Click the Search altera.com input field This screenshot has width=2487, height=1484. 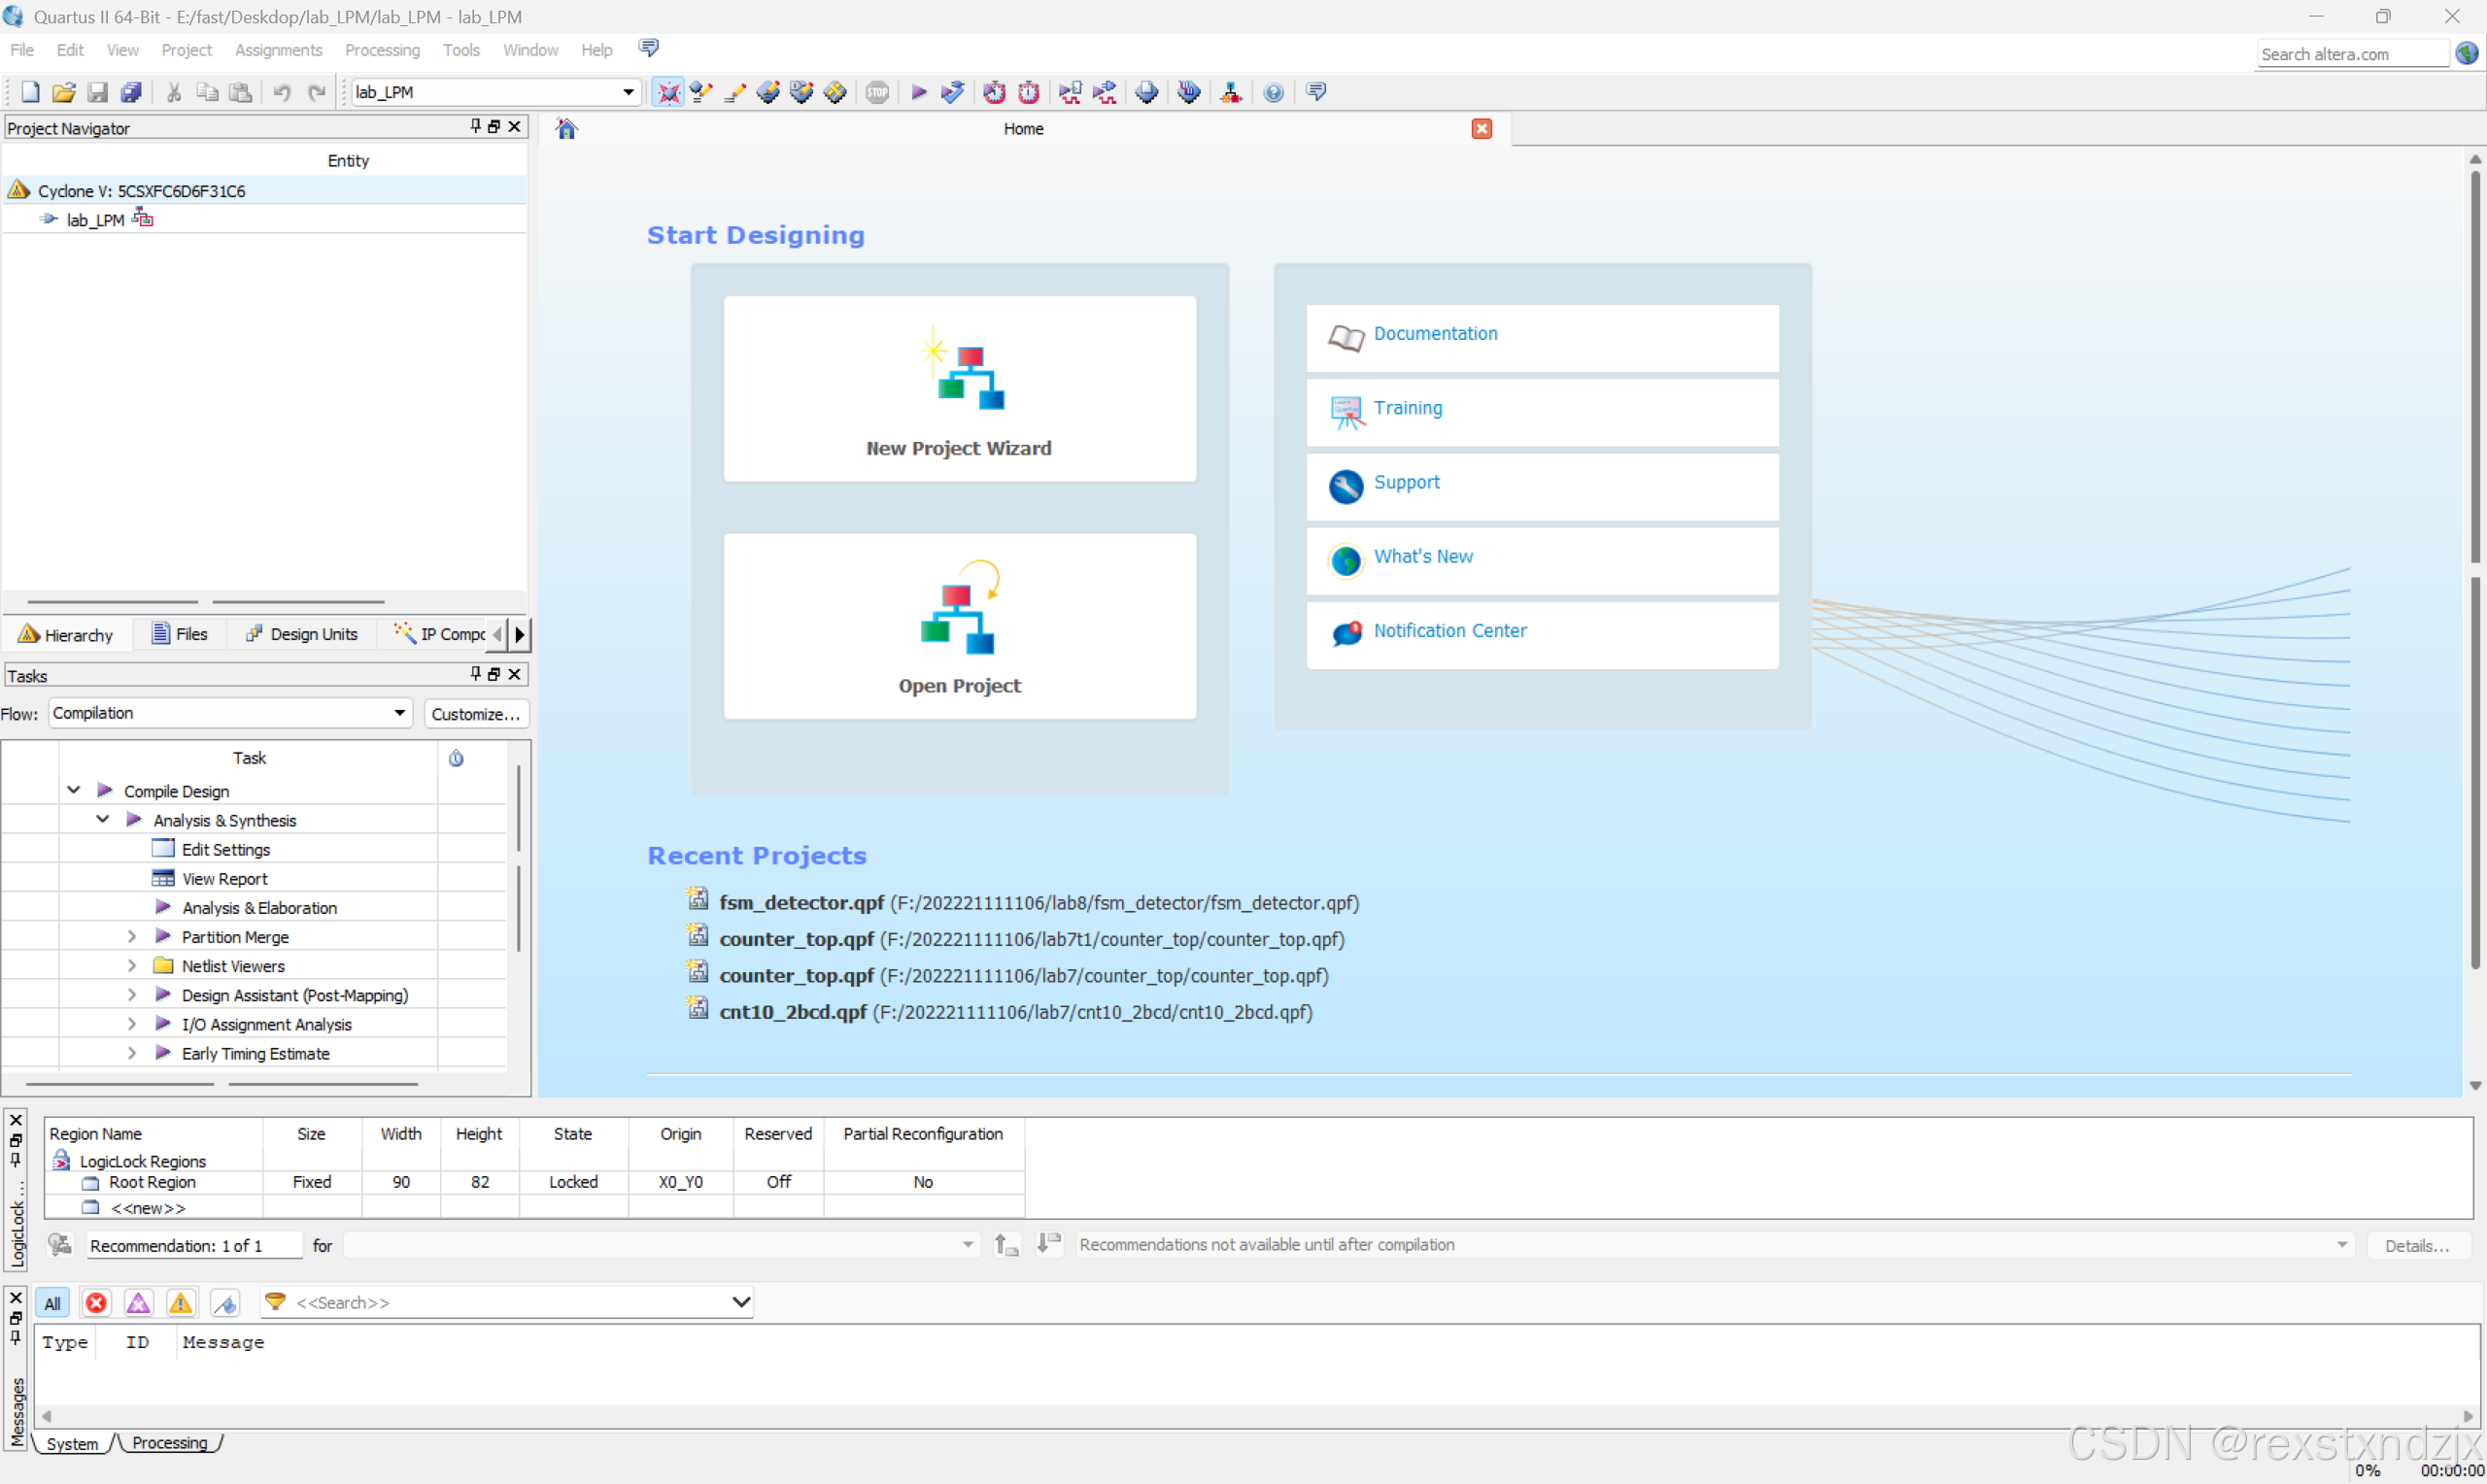(2350, 54)
